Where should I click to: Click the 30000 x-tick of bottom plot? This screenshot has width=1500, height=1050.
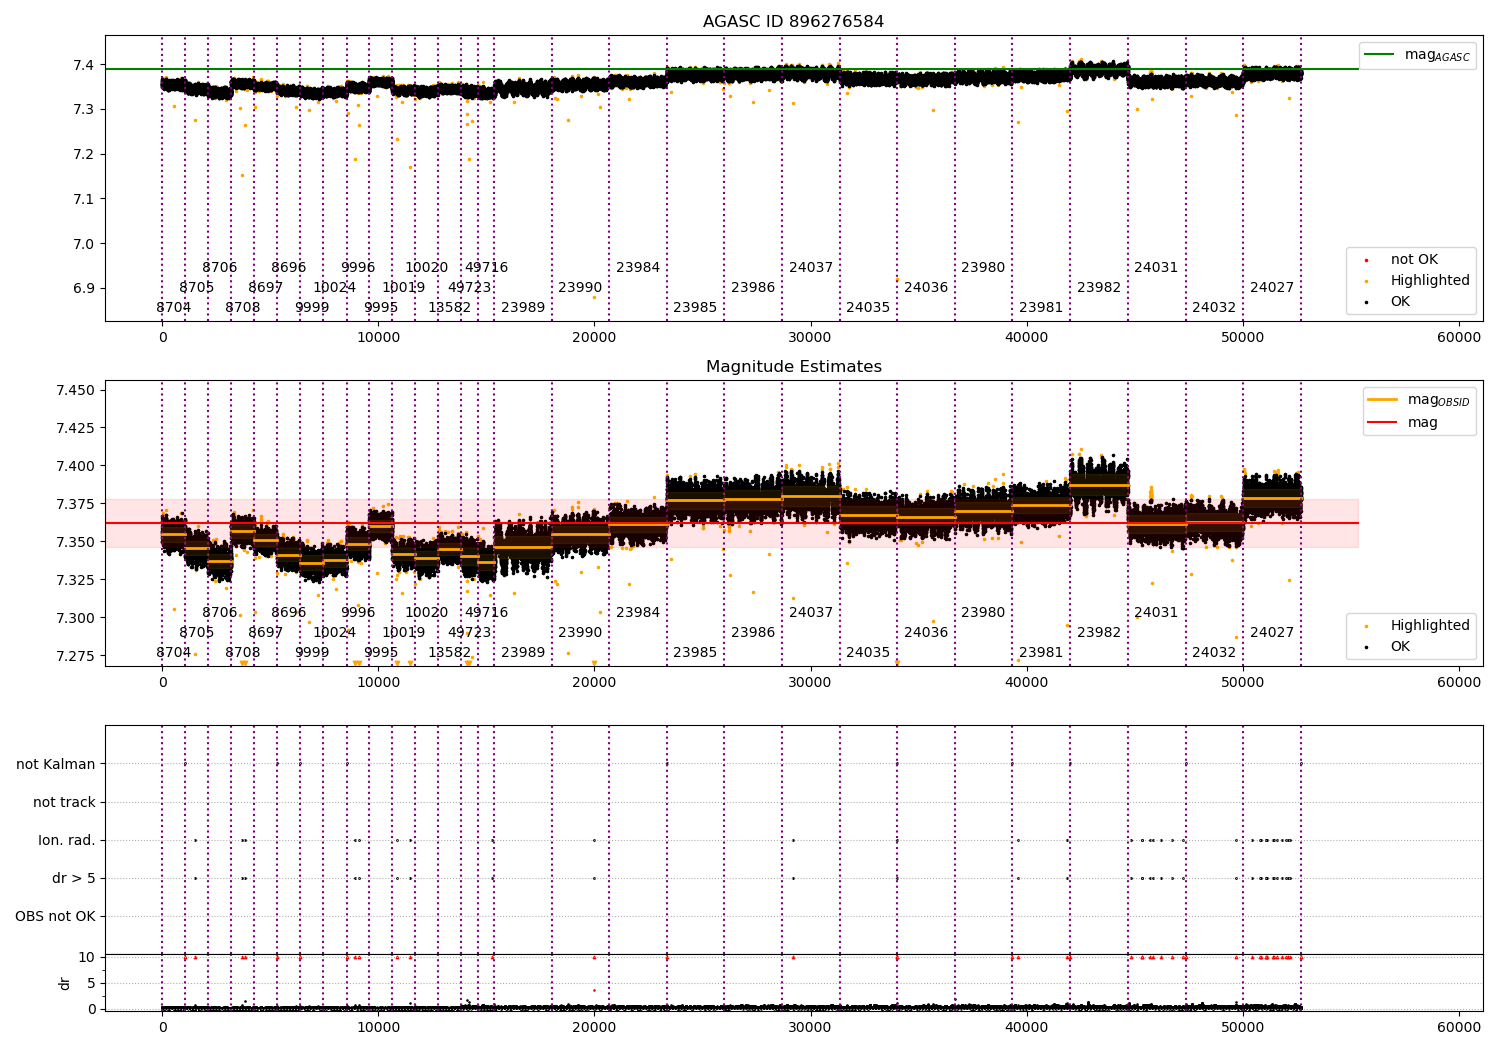pos(811,1027)
